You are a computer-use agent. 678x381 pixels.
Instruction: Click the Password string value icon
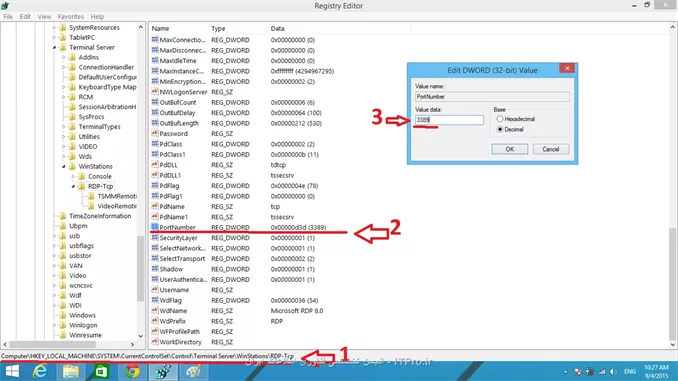coord(155,133)
